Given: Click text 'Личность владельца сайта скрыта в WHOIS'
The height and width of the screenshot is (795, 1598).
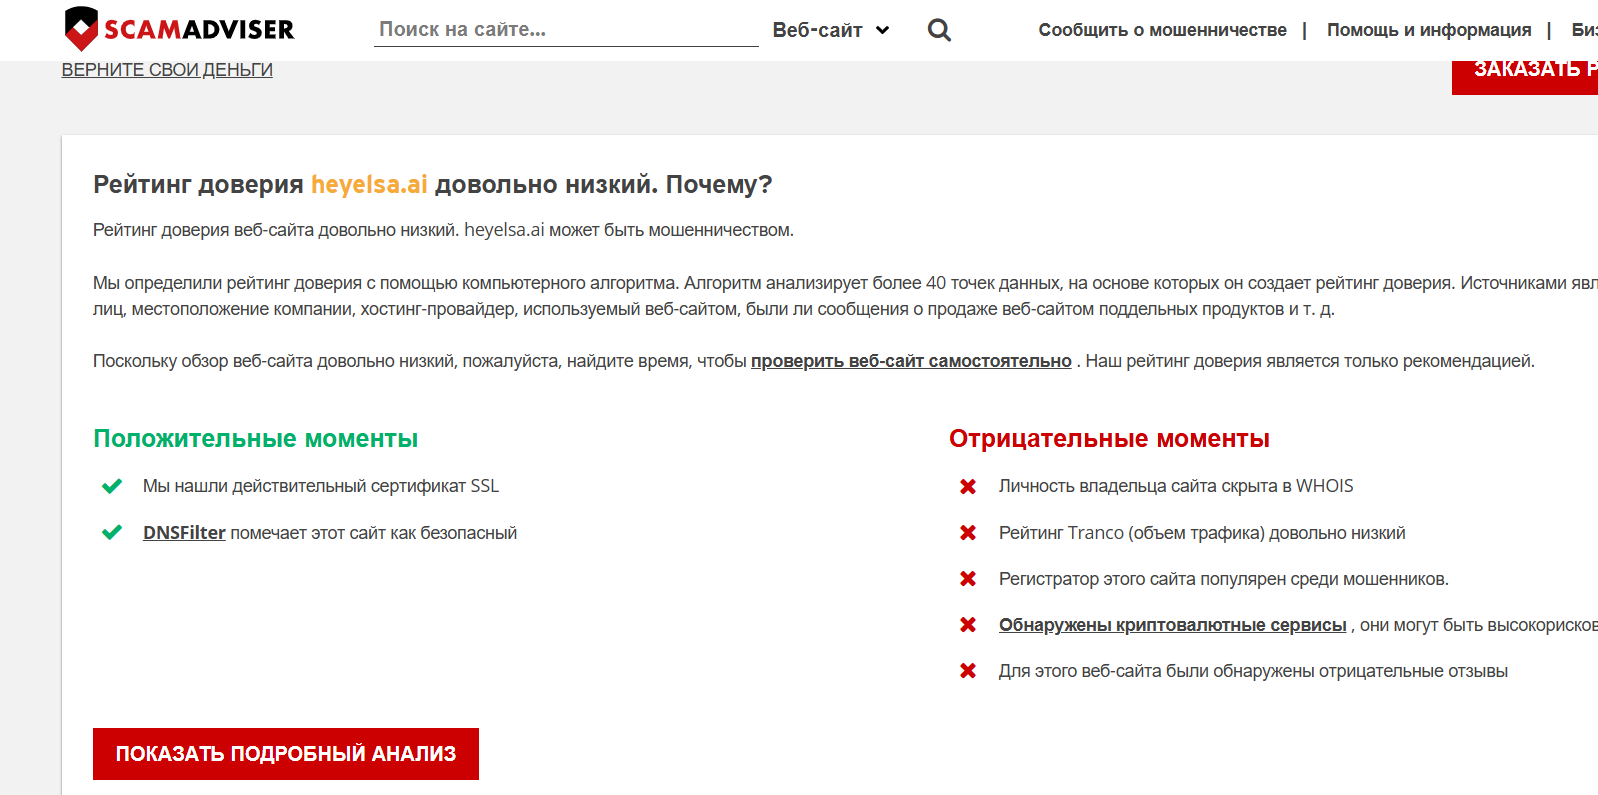Looking at the screenshot, I should tap(1176, 486).
